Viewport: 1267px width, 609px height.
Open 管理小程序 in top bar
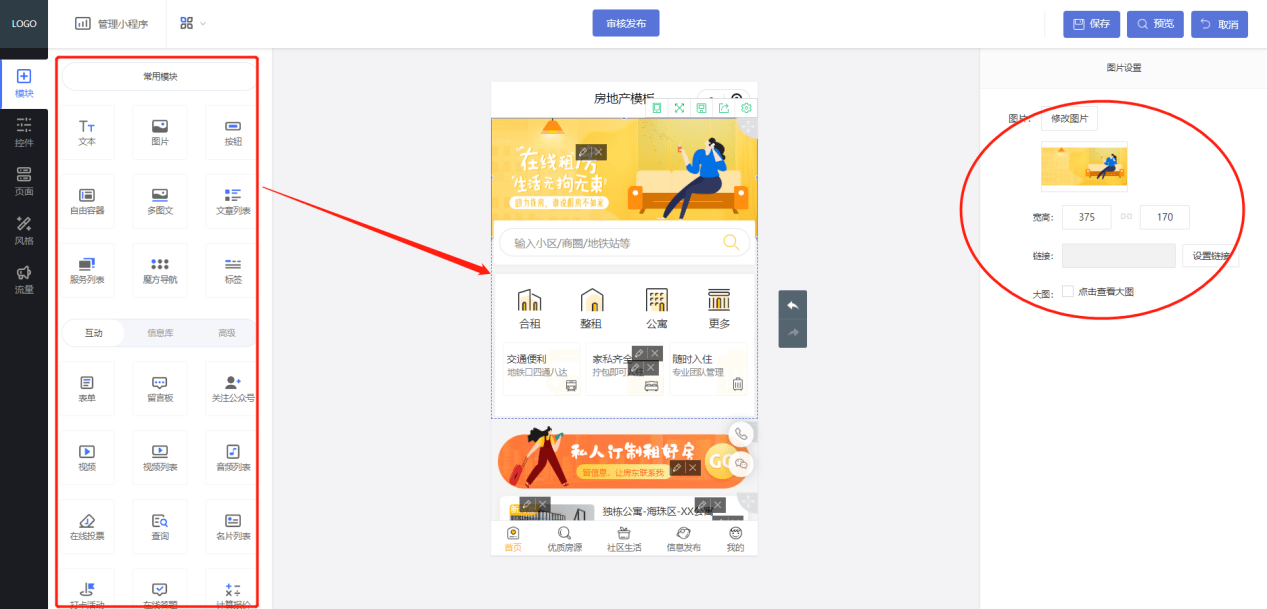112,23
